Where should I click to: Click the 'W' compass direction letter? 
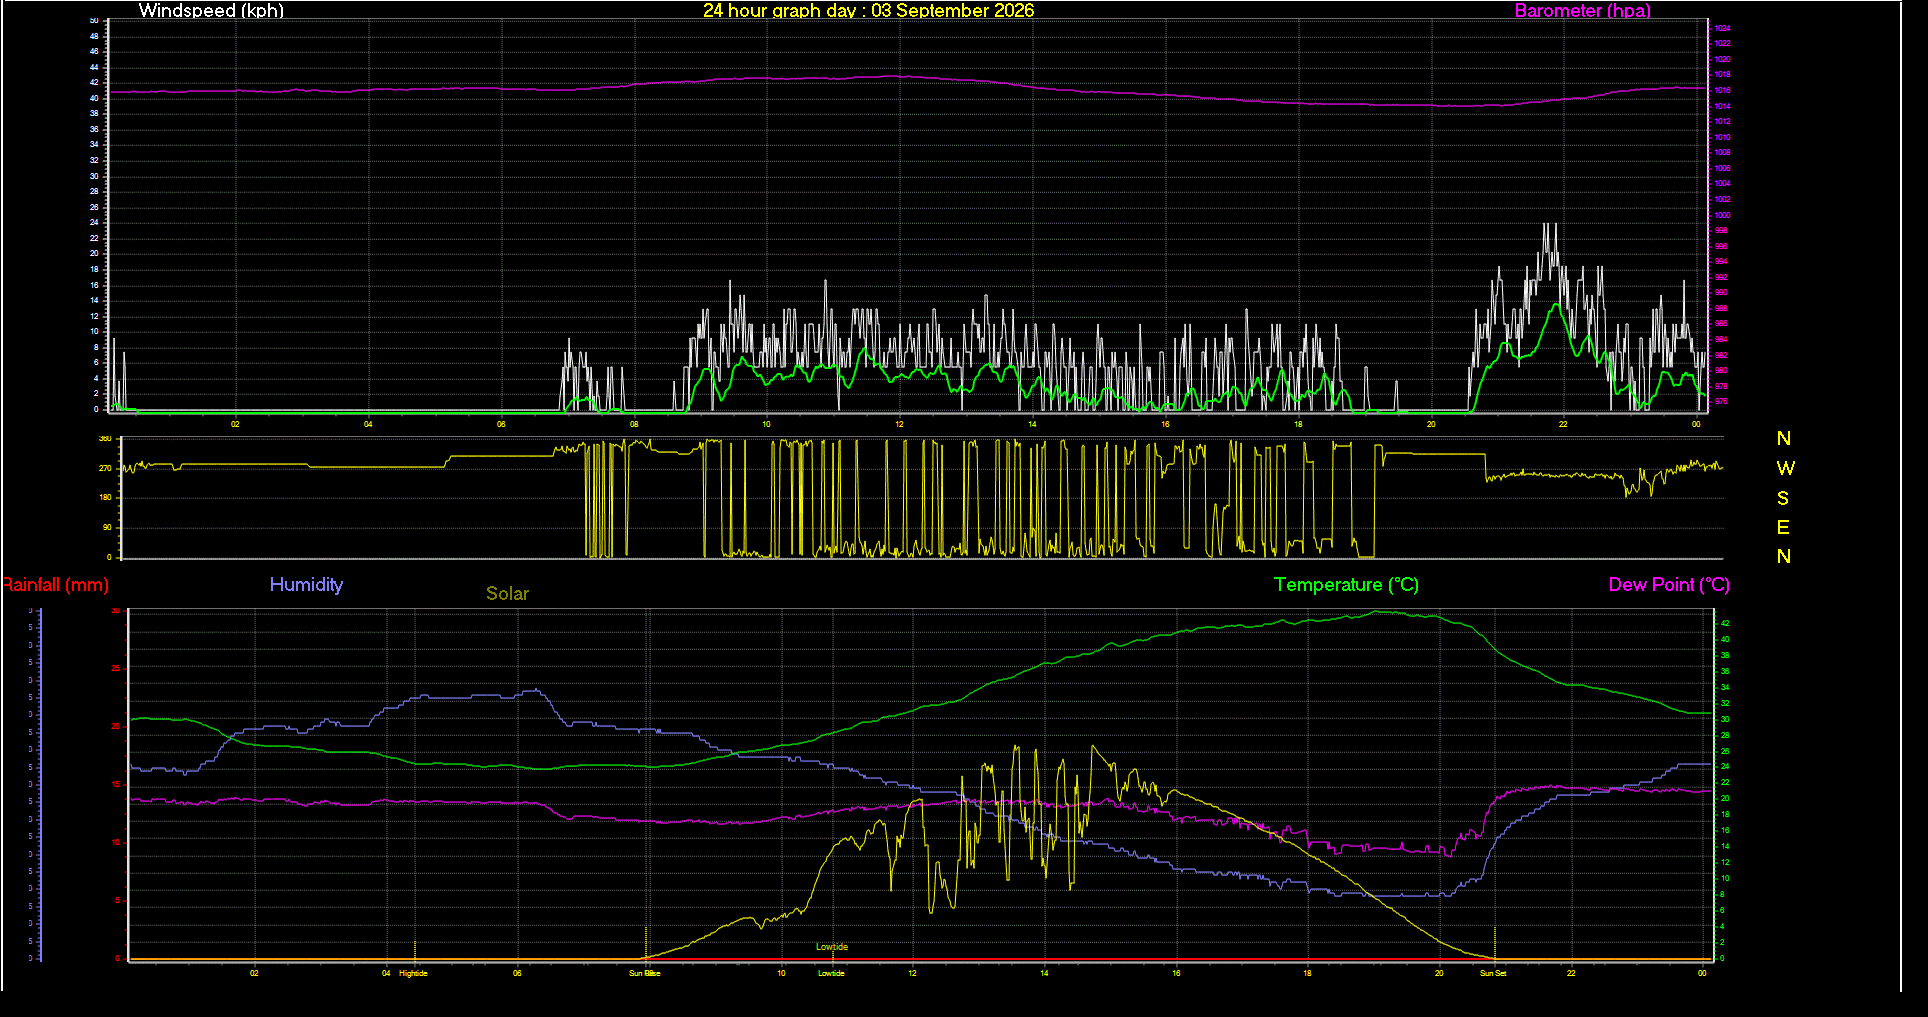tap(1785, 468)
